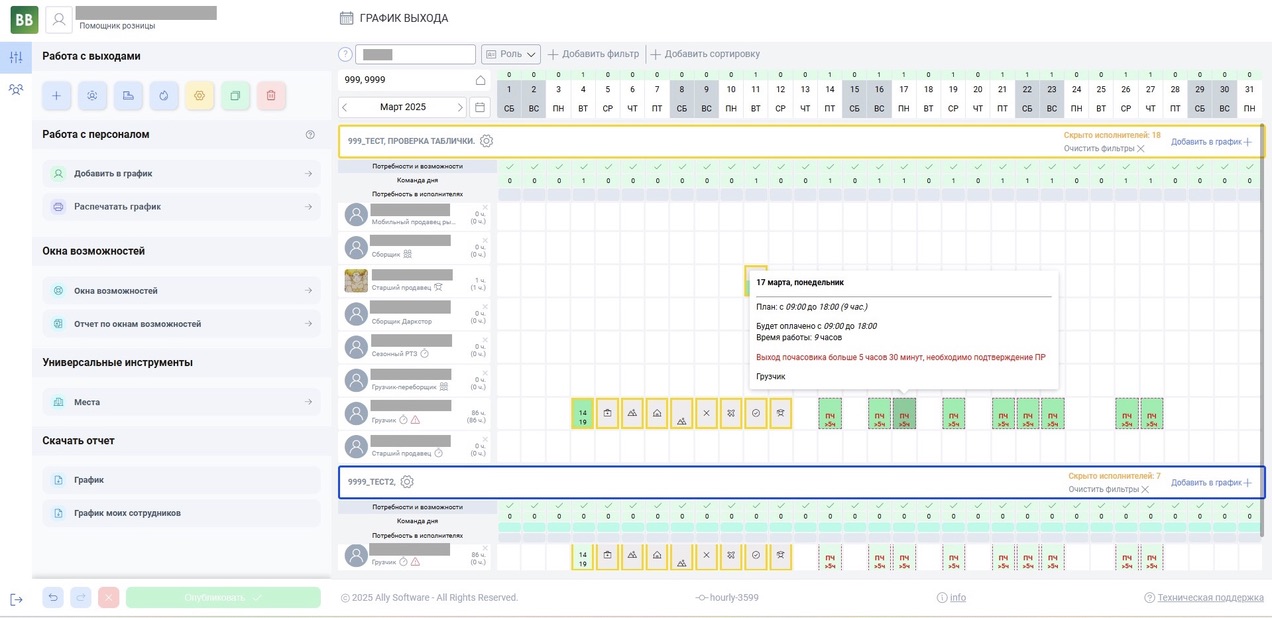Select the day 17 column header
The image size is (1272, 618).
pos(904,98)
